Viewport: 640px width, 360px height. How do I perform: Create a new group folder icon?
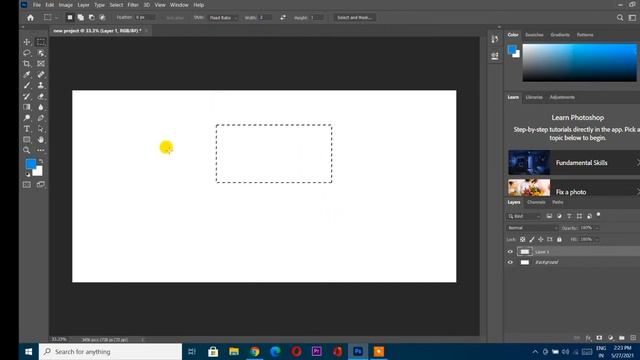click(x=622, y=338)
